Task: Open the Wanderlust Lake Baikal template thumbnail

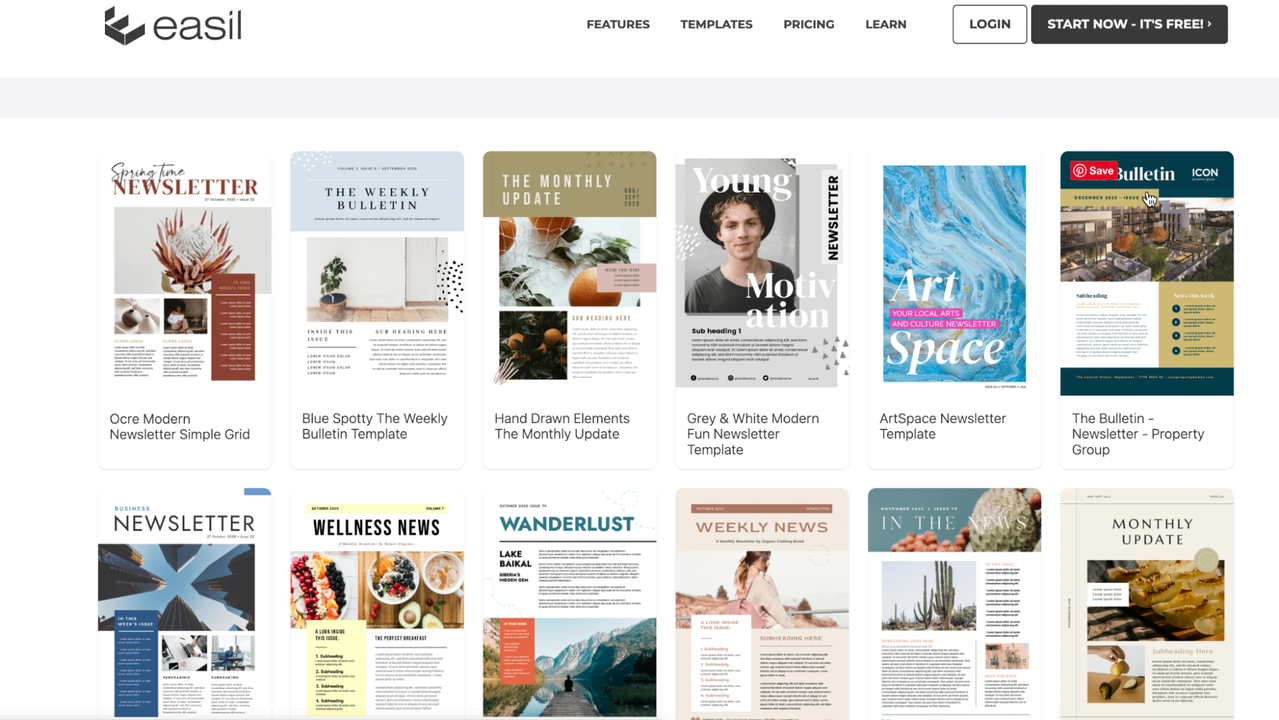Action: click(569, 600)
